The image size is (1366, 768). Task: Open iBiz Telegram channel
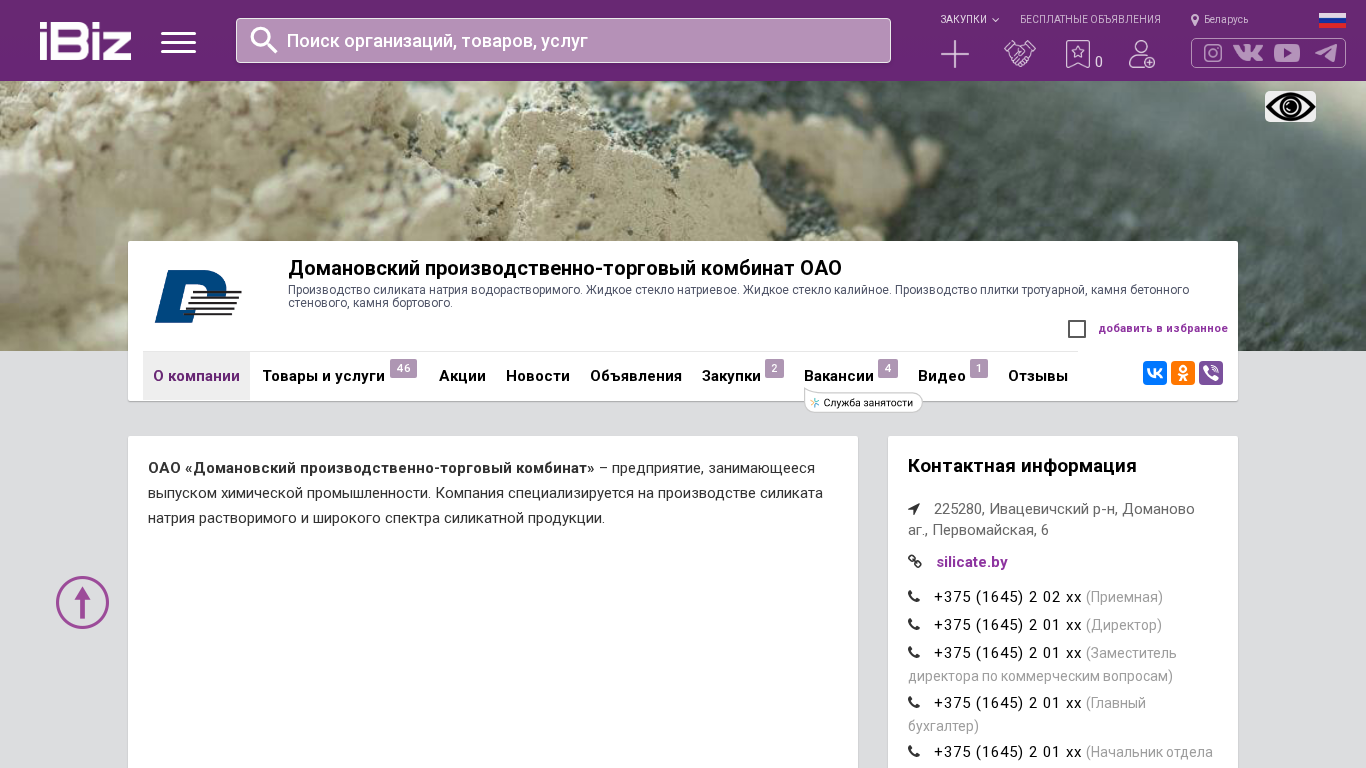coord(1326,53)
